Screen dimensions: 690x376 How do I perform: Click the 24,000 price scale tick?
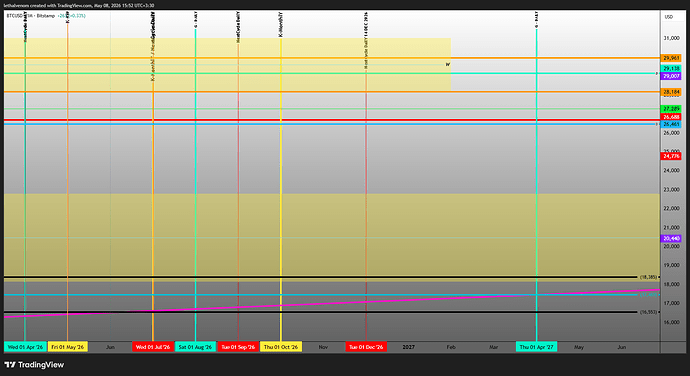tap(672, 170)
